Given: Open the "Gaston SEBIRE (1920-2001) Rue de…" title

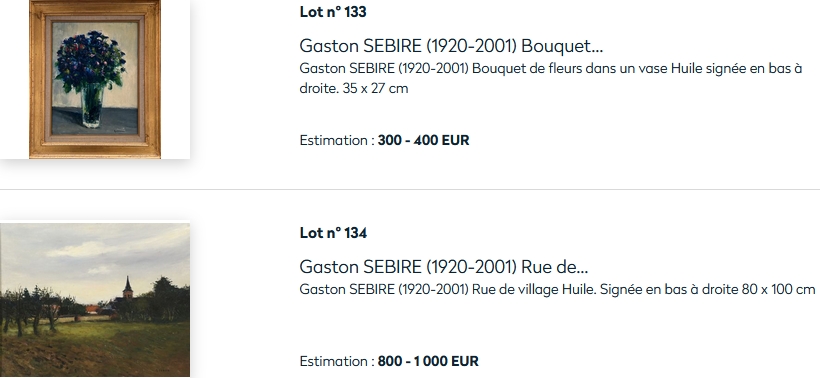Looking at the screenshot, I should (443, 267).
